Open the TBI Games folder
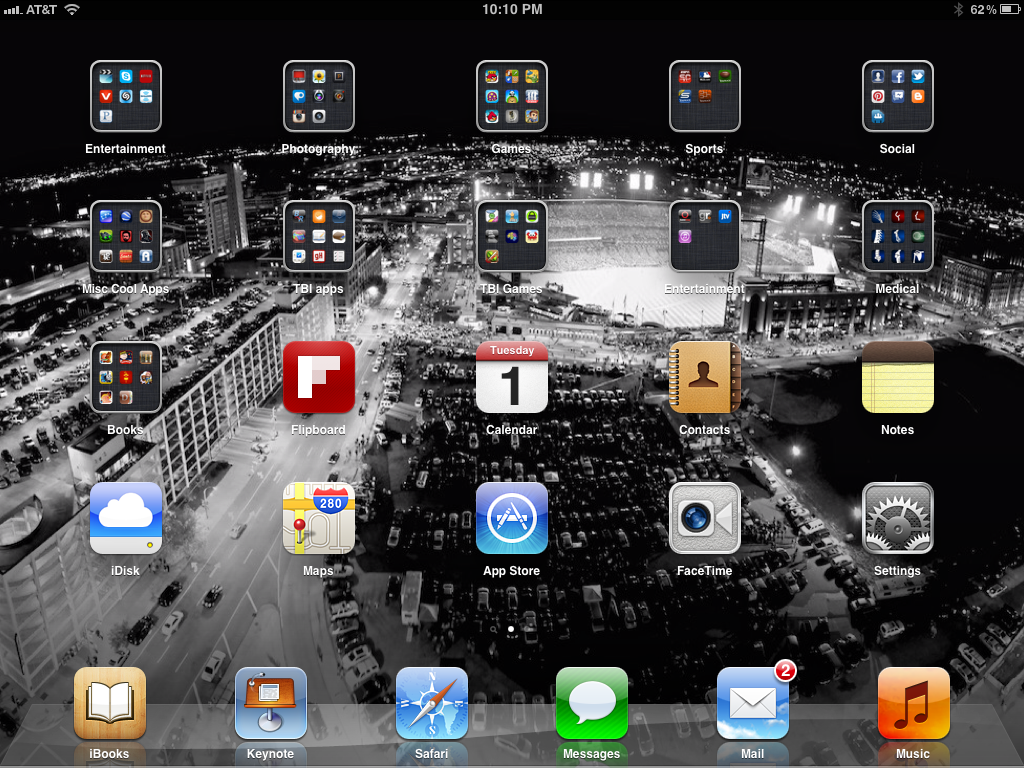Screen dimensions: 1024x768 tap(511, 236)
